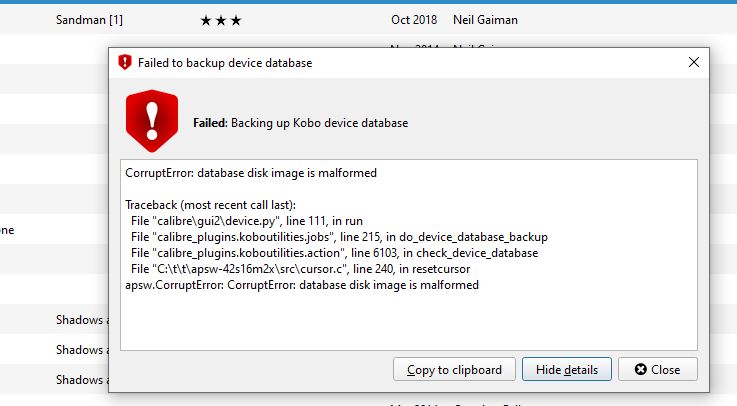737x406 pixels.
Task: Click the 'Failed: Backing up Kobo device database' message
Action: (300, 123)
